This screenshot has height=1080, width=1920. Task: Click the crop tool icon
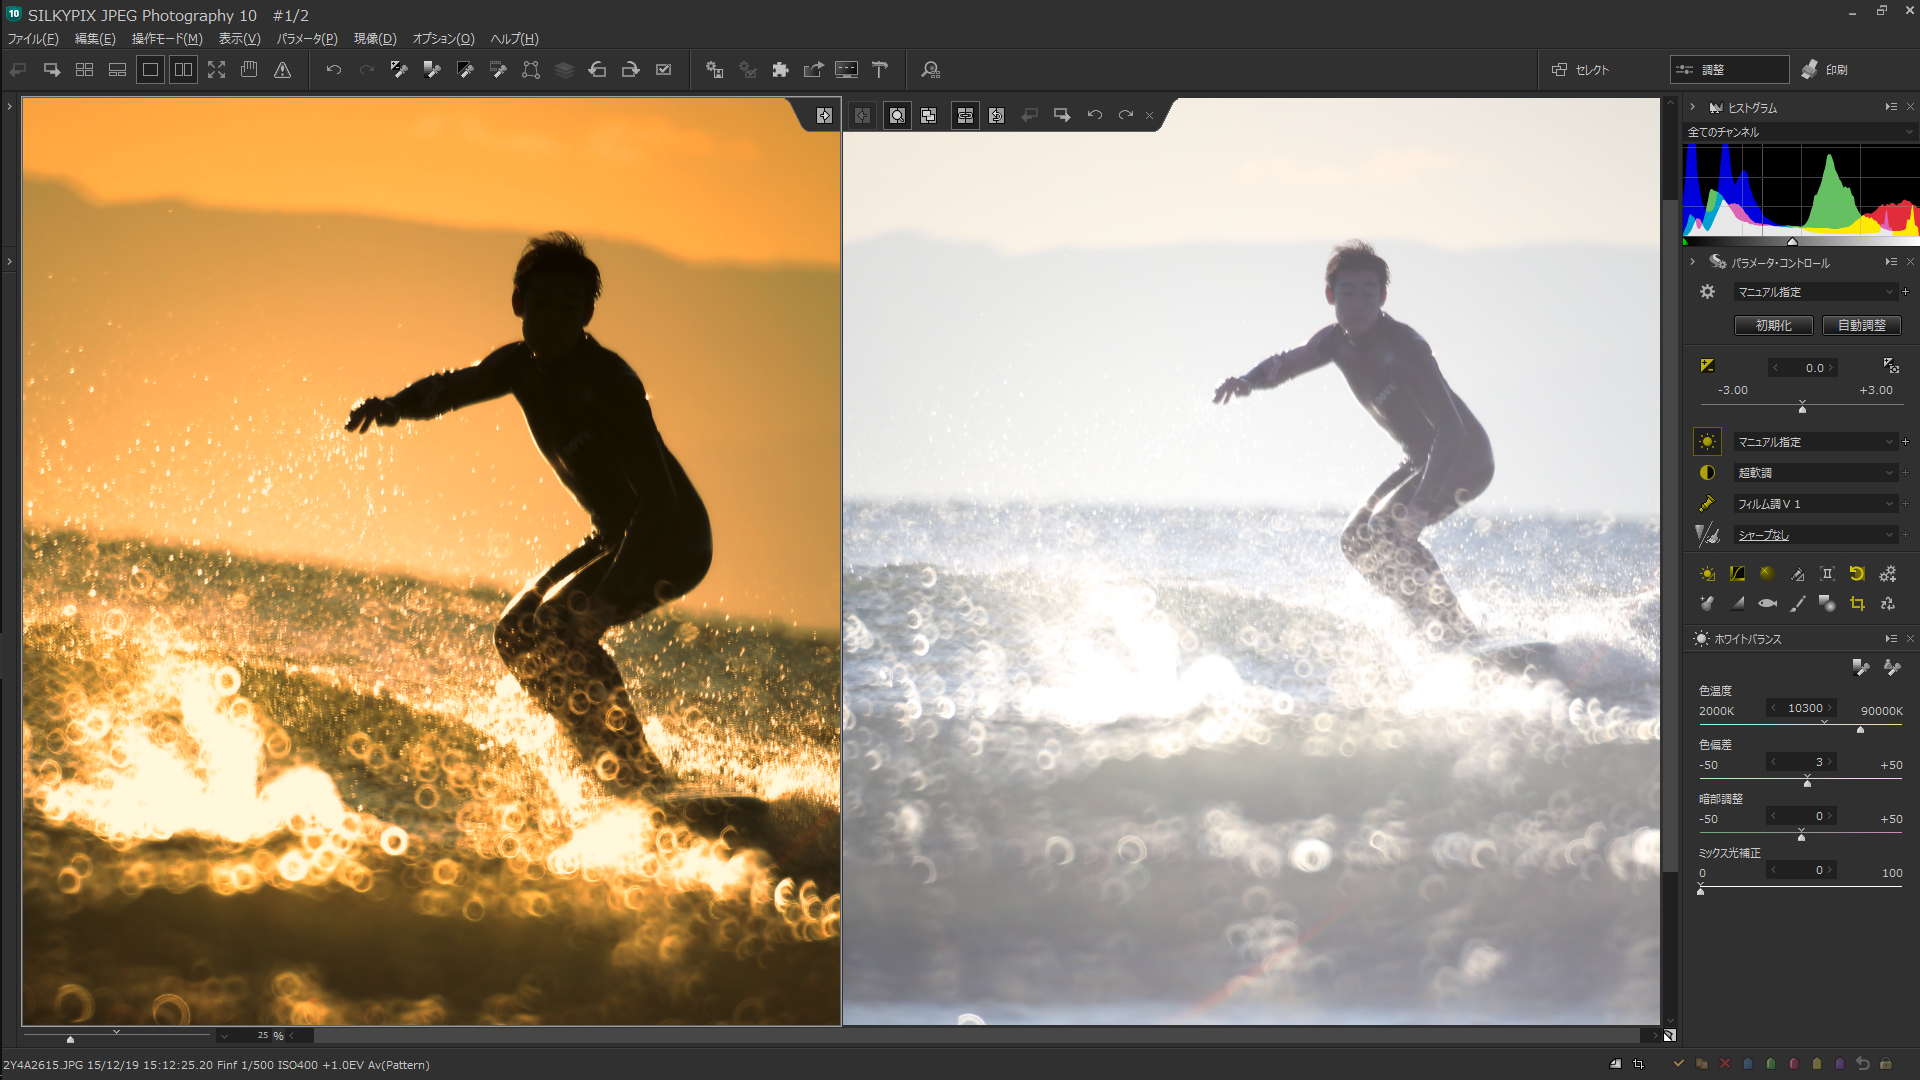(1857, 604)
